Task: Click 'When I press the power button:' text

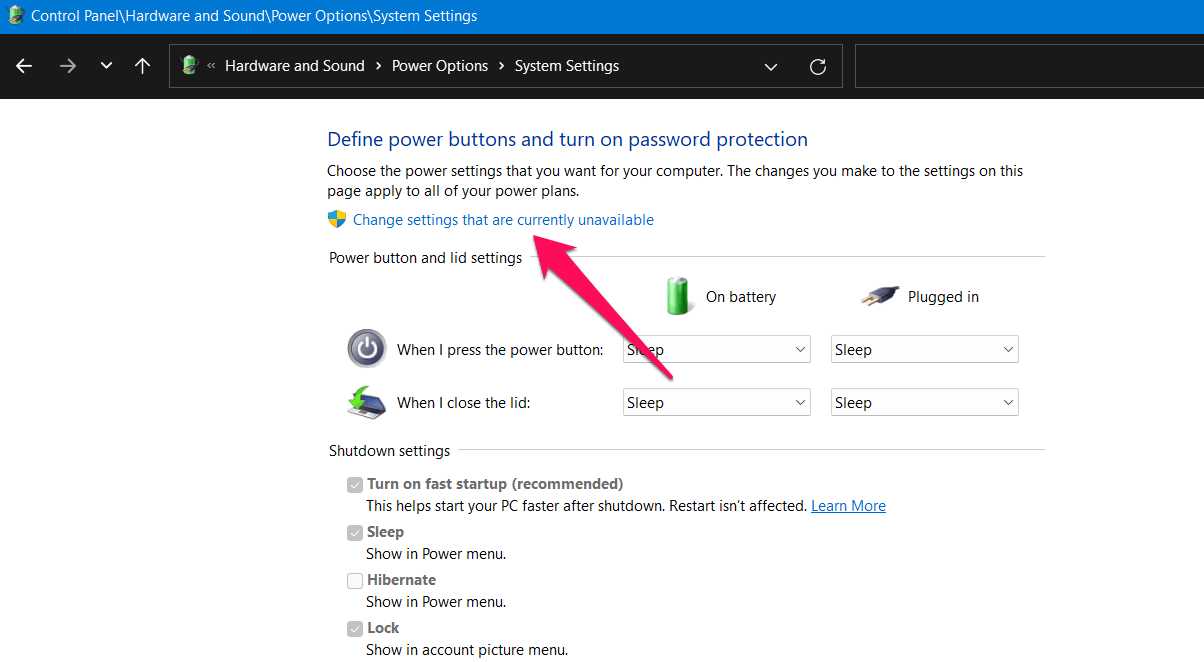Action: coord(500,350)
